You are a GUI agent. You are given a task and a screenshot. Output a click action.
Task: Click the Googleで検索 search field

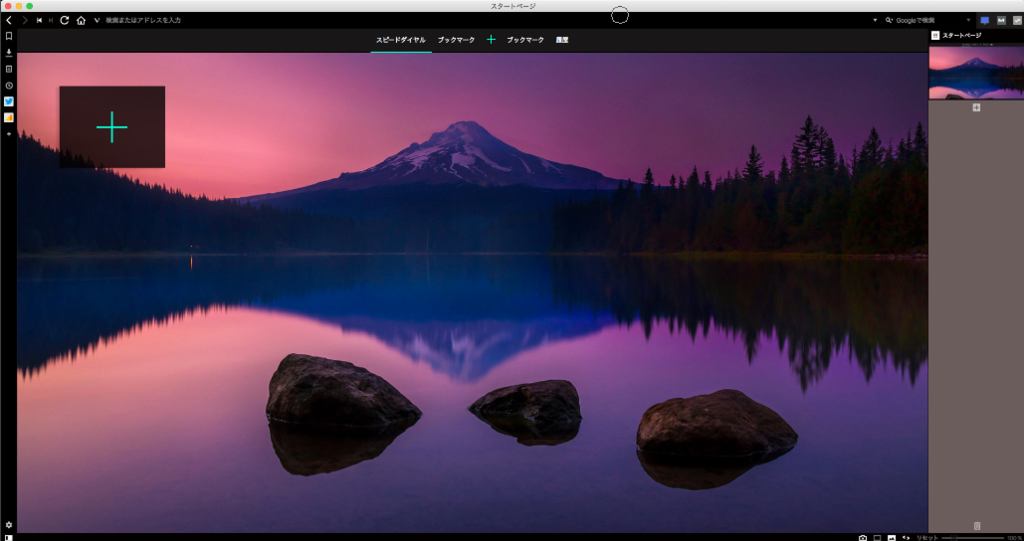(929, 20)
